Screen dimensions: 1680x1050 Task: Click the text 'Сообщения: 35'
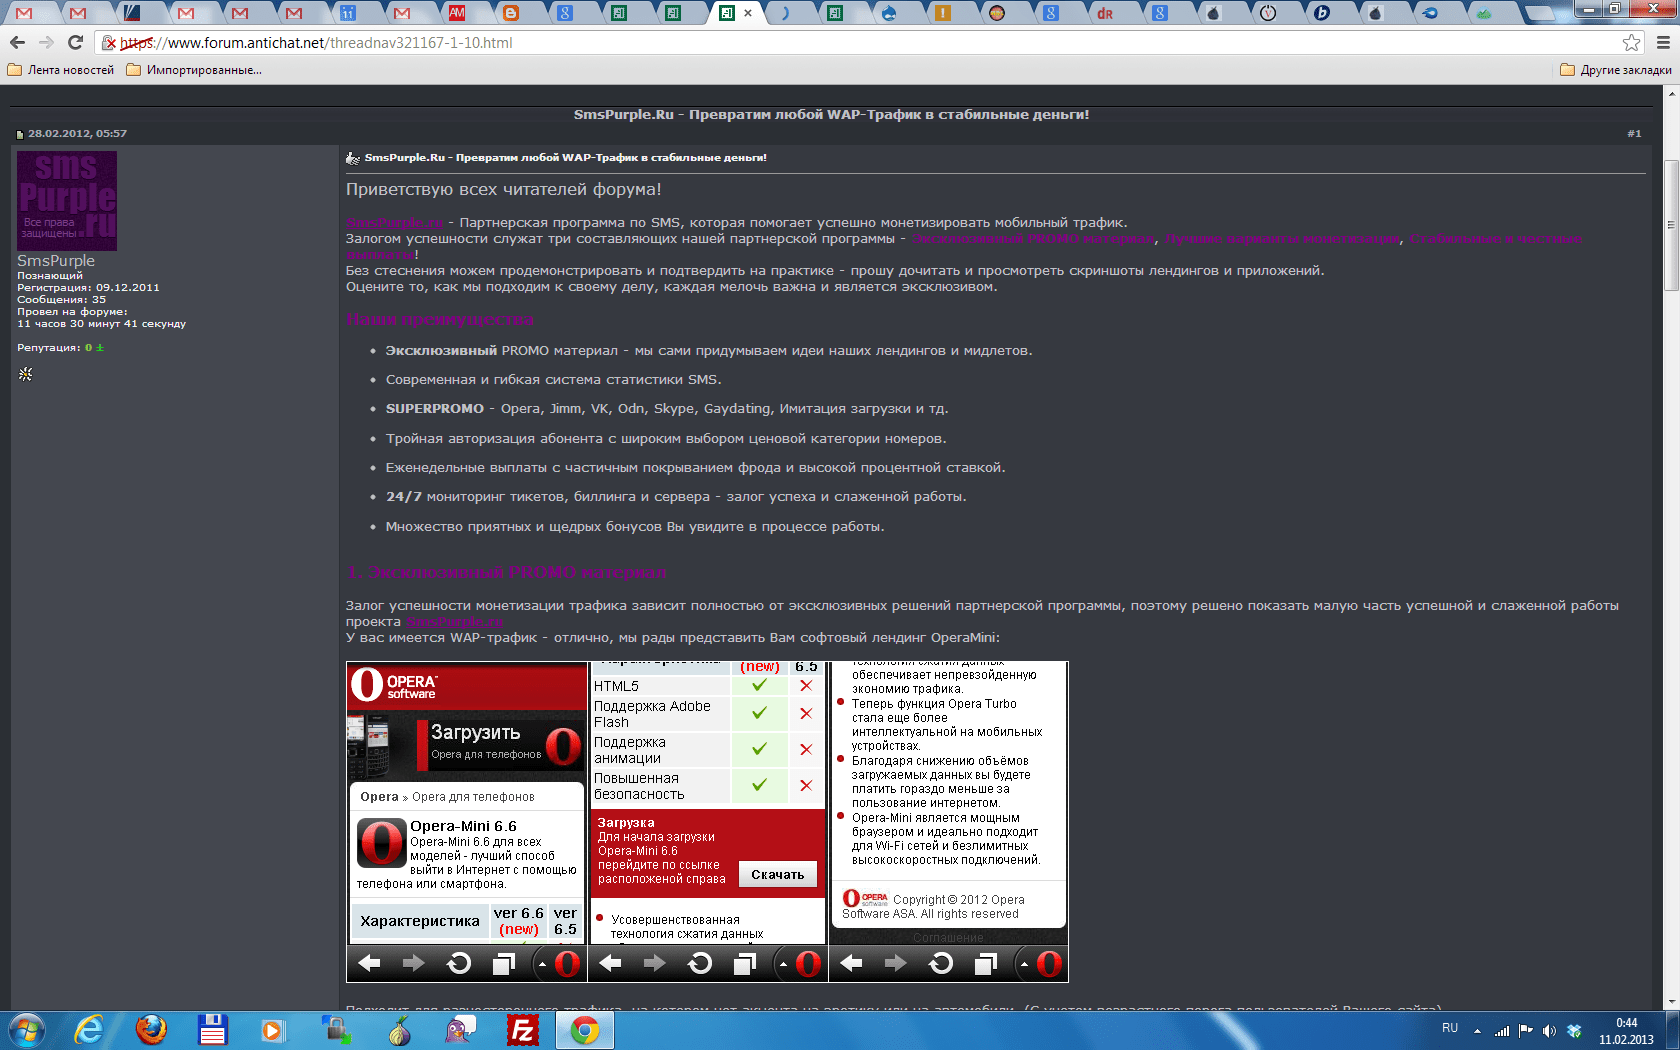(x=61, y=300)
